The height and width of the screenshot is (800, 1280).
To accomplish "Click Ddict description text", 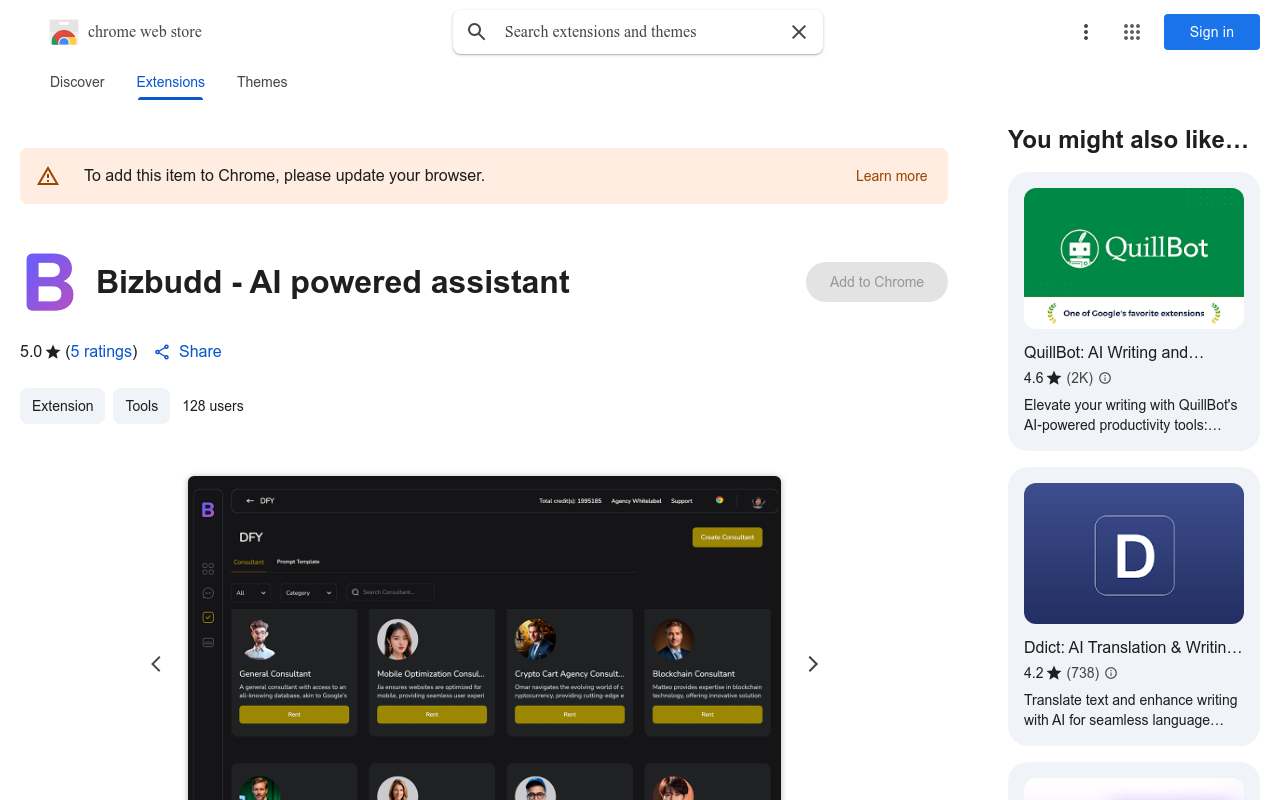I will click(x=1131, y=710).
